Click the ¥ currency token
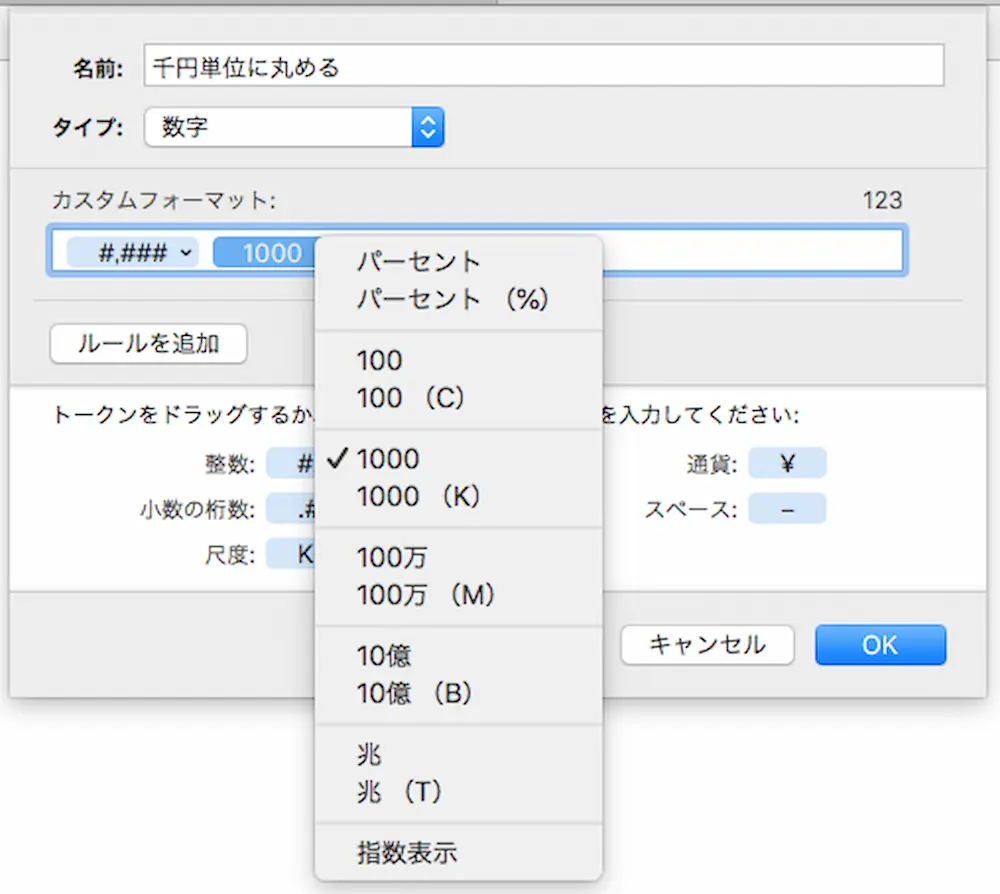1000x894 pixels. [787, 464]
